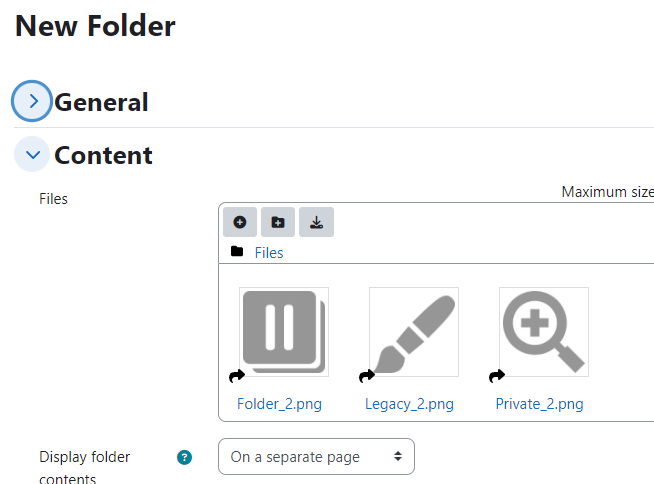This screenshot has height=484, width=654.
Task: Click the help icon beside Display folder contents
Action: pos(184,457)
